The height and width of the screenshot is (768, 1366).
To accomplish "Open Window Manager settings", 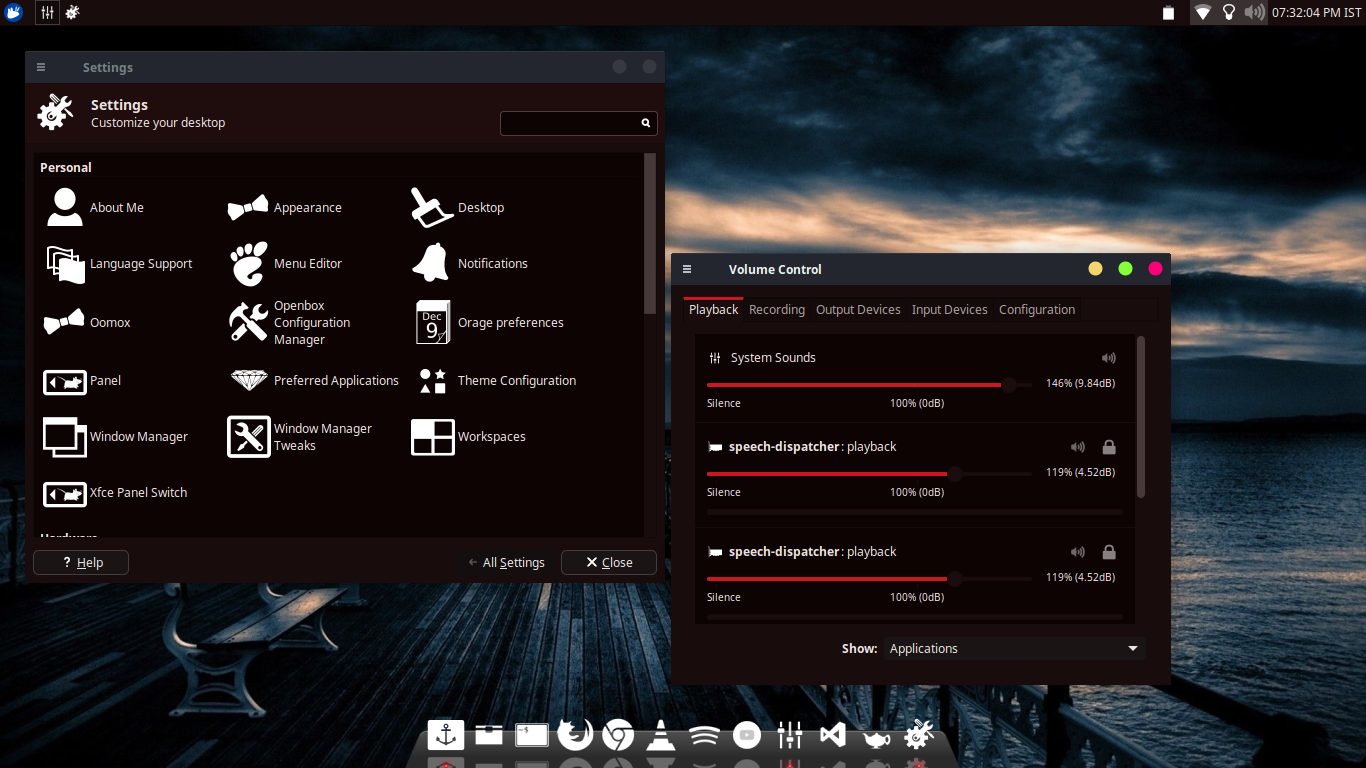I will (x=116, y=437).
